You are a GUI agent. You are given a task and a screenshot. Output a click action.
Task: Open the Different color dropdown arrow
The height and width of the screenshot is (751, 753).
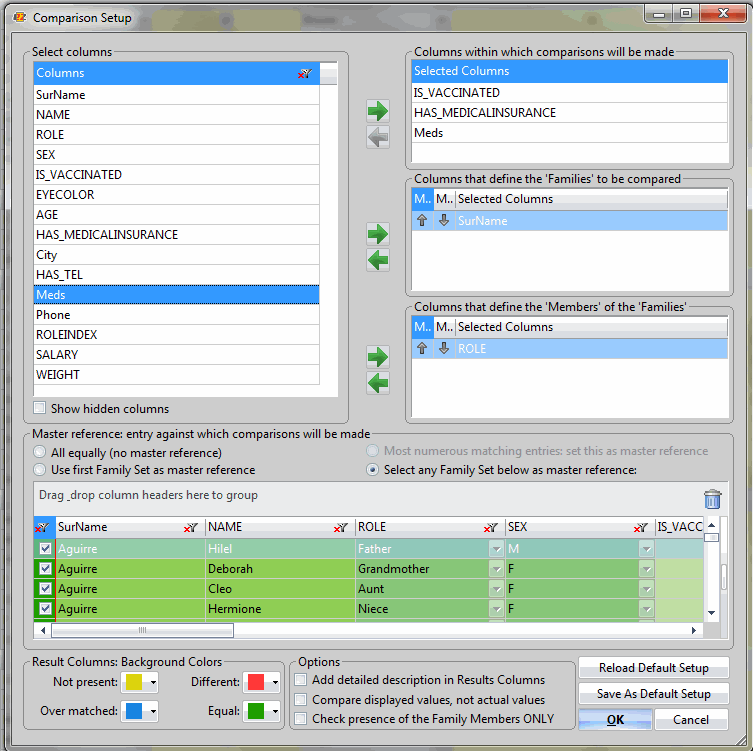[x=275, y=683]
